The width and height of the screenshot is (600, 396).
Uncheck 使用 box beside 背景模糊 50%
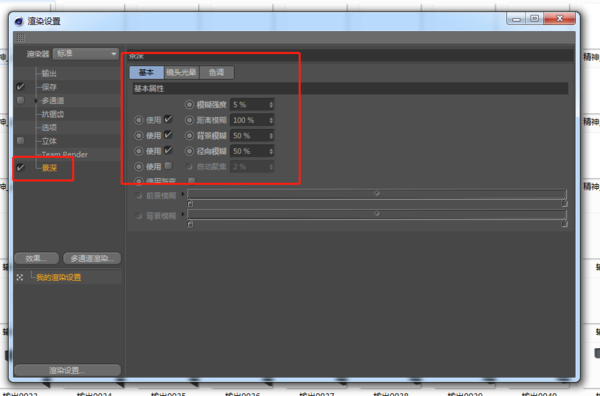[x=168, y=135]
